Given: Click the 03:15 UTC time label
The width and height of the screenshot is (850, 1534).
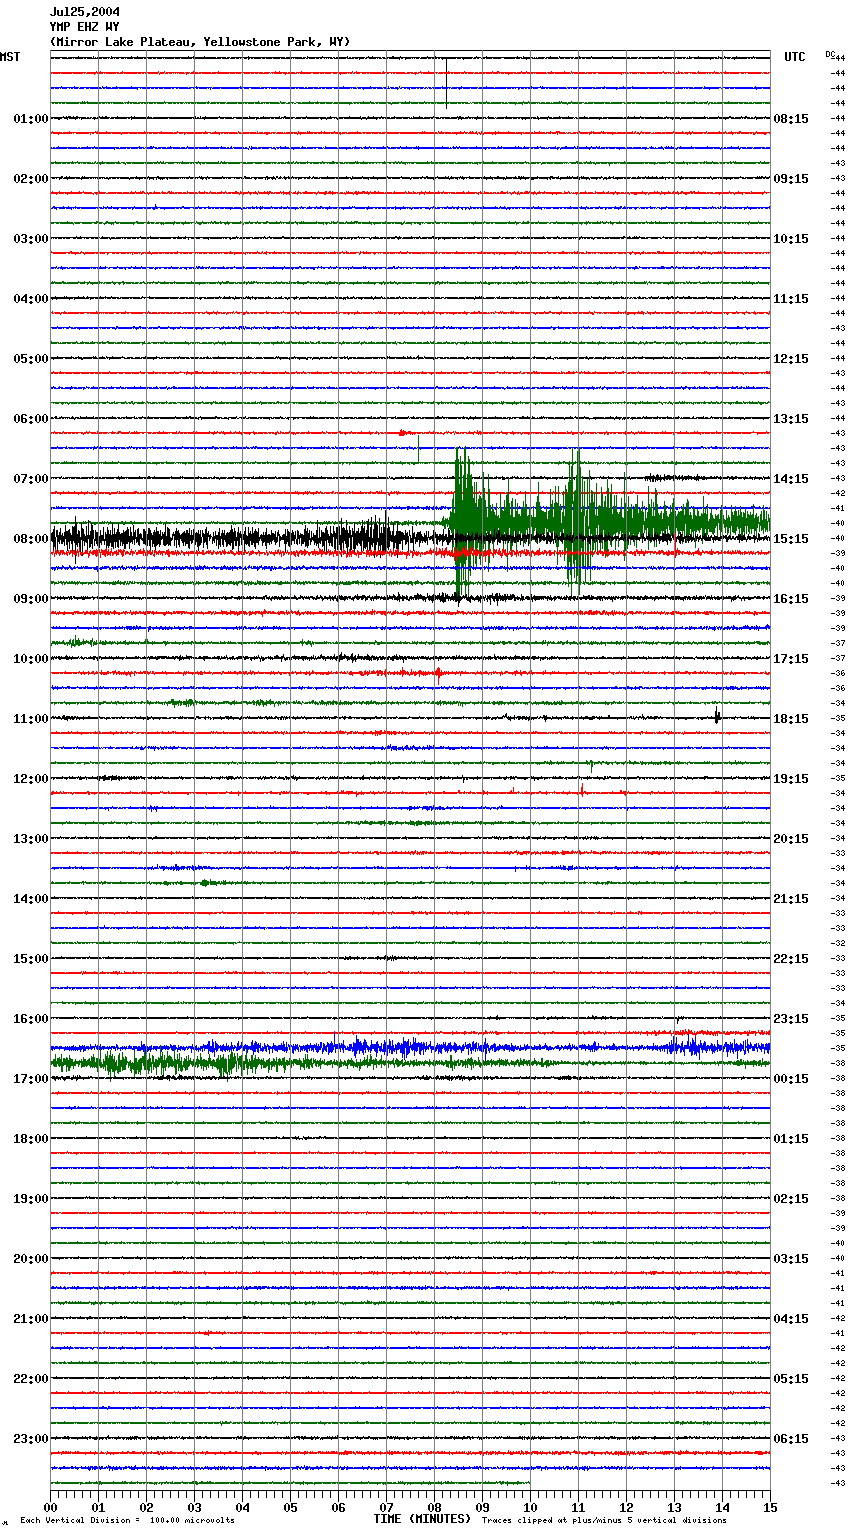Looking at the screenshot, I should pos(791,1259).
